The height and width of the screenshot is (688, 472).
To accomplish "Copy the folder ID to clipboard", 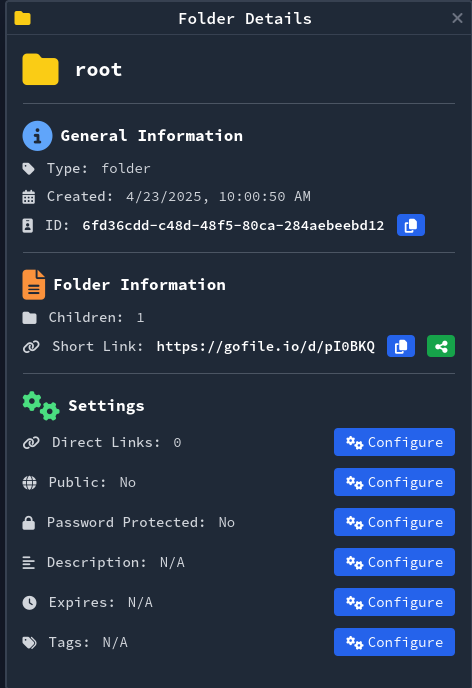I will click(x=411, y=225).
